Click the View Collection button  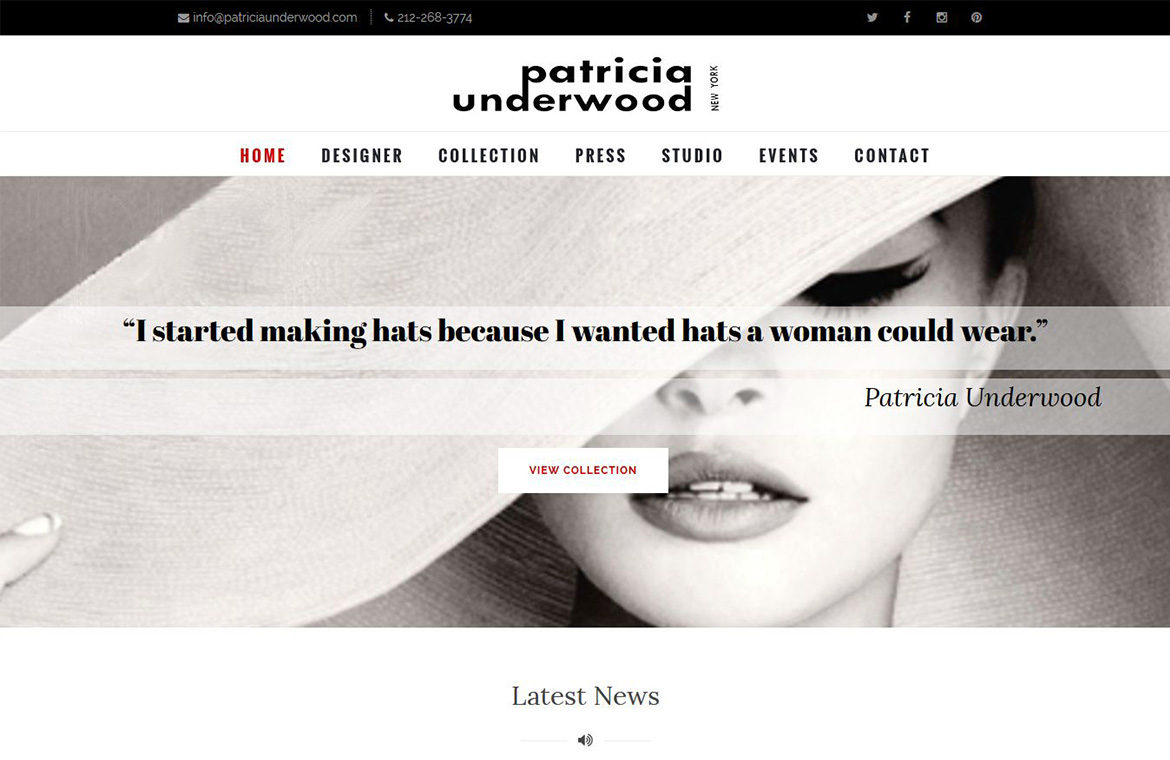pyautogui.click(x=583, y=470)
